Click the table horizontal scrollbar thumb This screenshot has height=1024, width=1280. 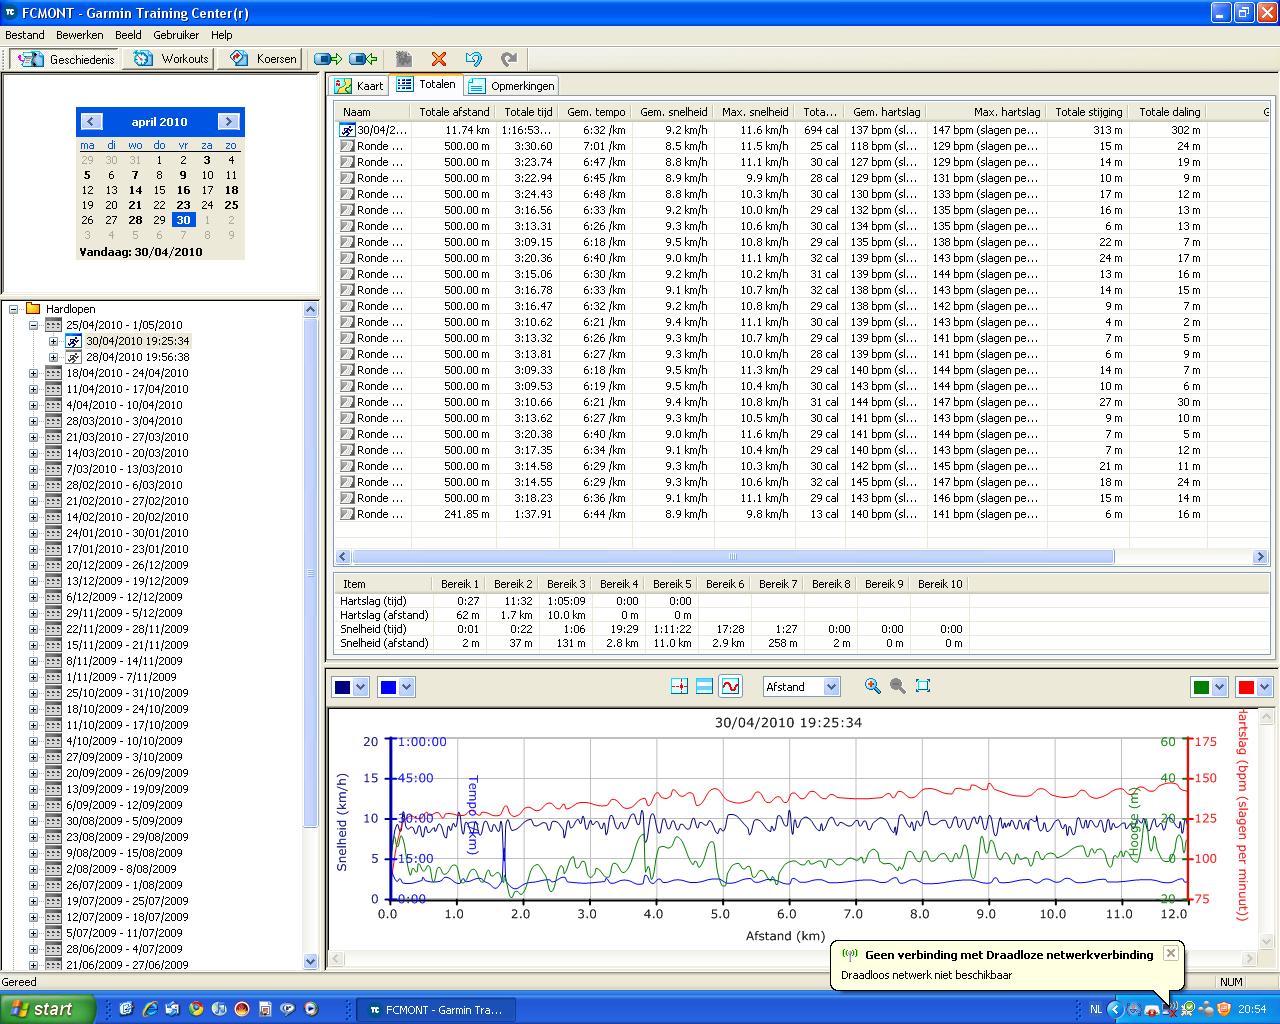732,557
